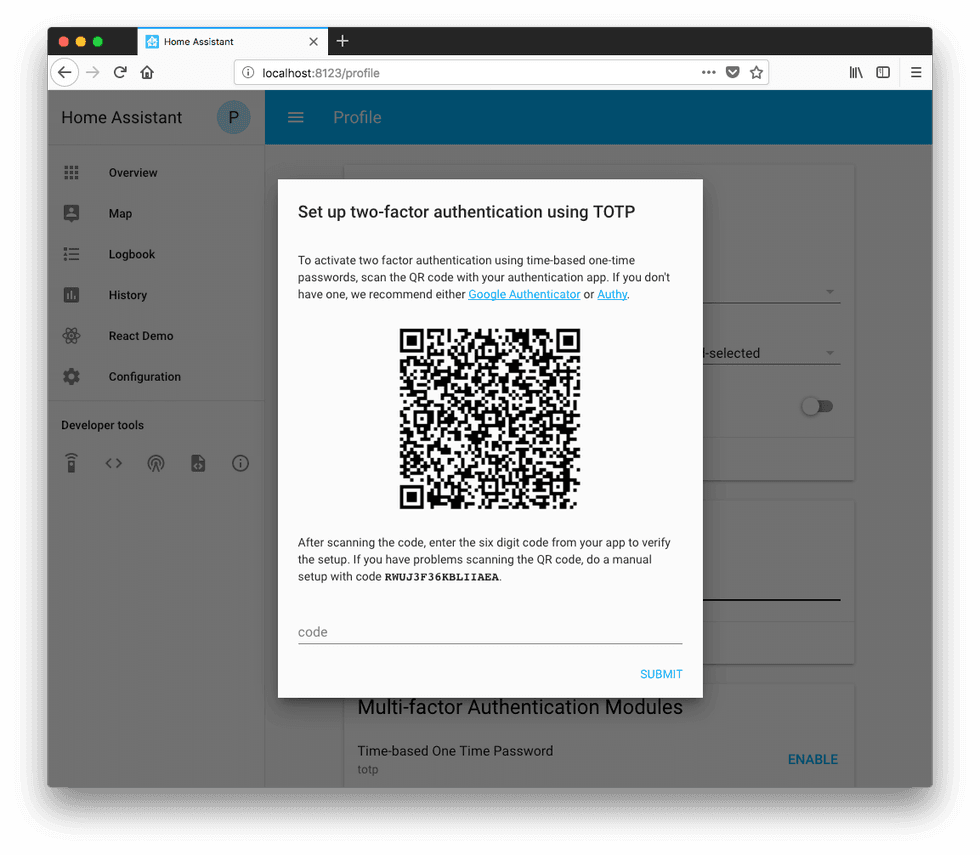Click the Google Authenticator link
Viewport: 980px width, 855px height.
click(524, 294)
